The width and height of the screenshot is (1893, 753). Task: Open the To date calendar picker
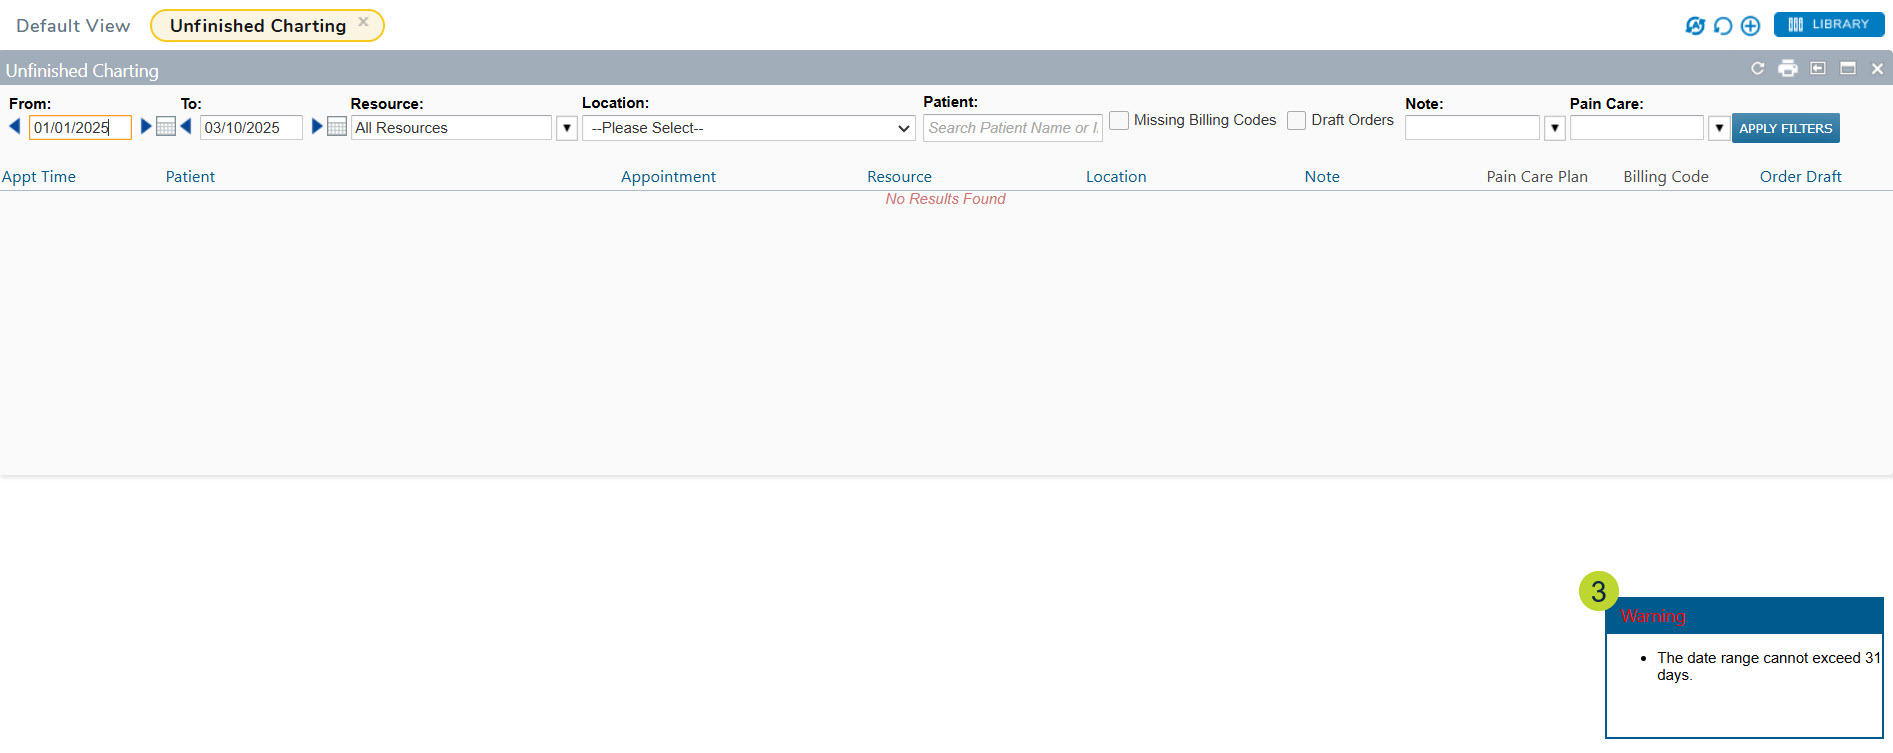(x=337, y=127)
